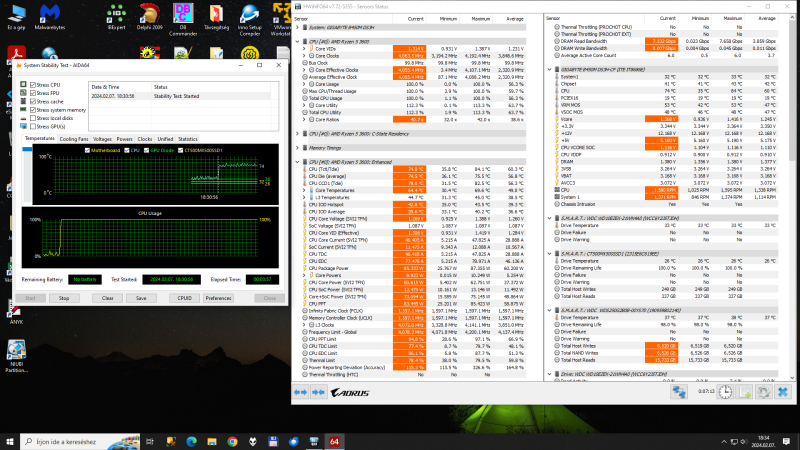This screenshot has width=800, height=450.
Task: Open Thunderbird from taskbar
Action: click(293, 441)
